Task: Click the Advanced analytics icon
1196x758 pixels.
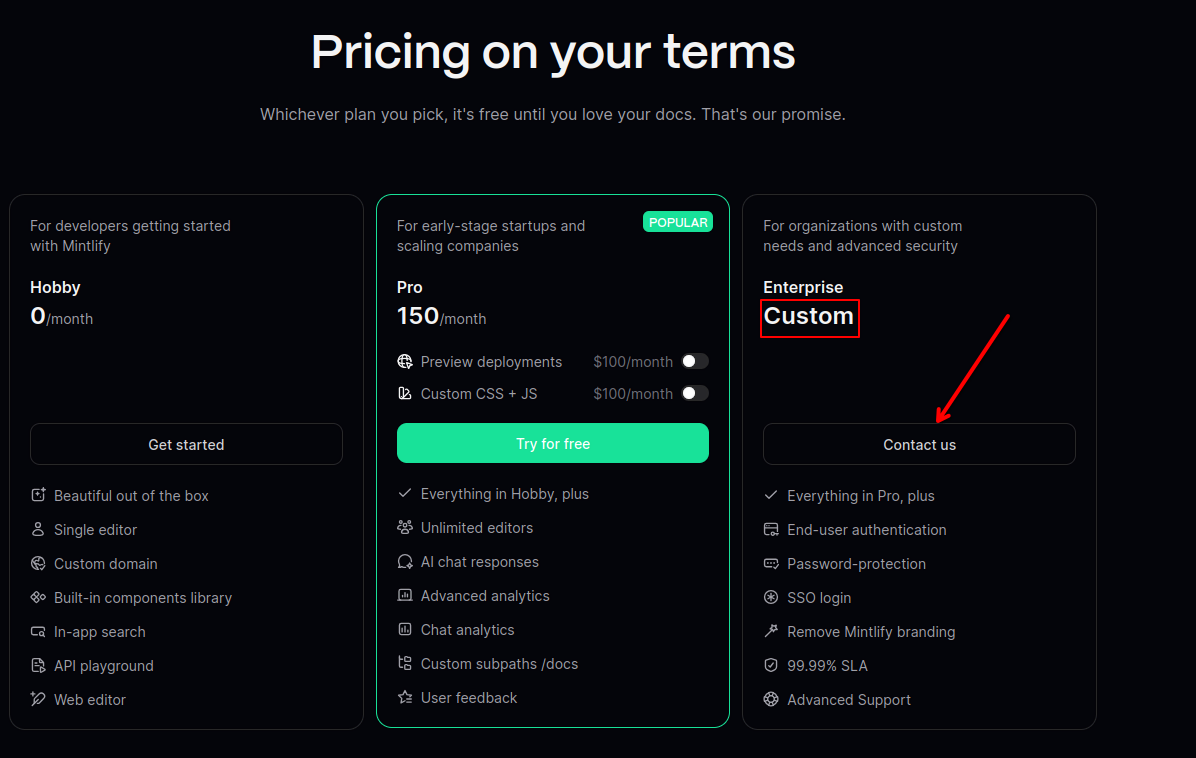Action: pos(405,595)
